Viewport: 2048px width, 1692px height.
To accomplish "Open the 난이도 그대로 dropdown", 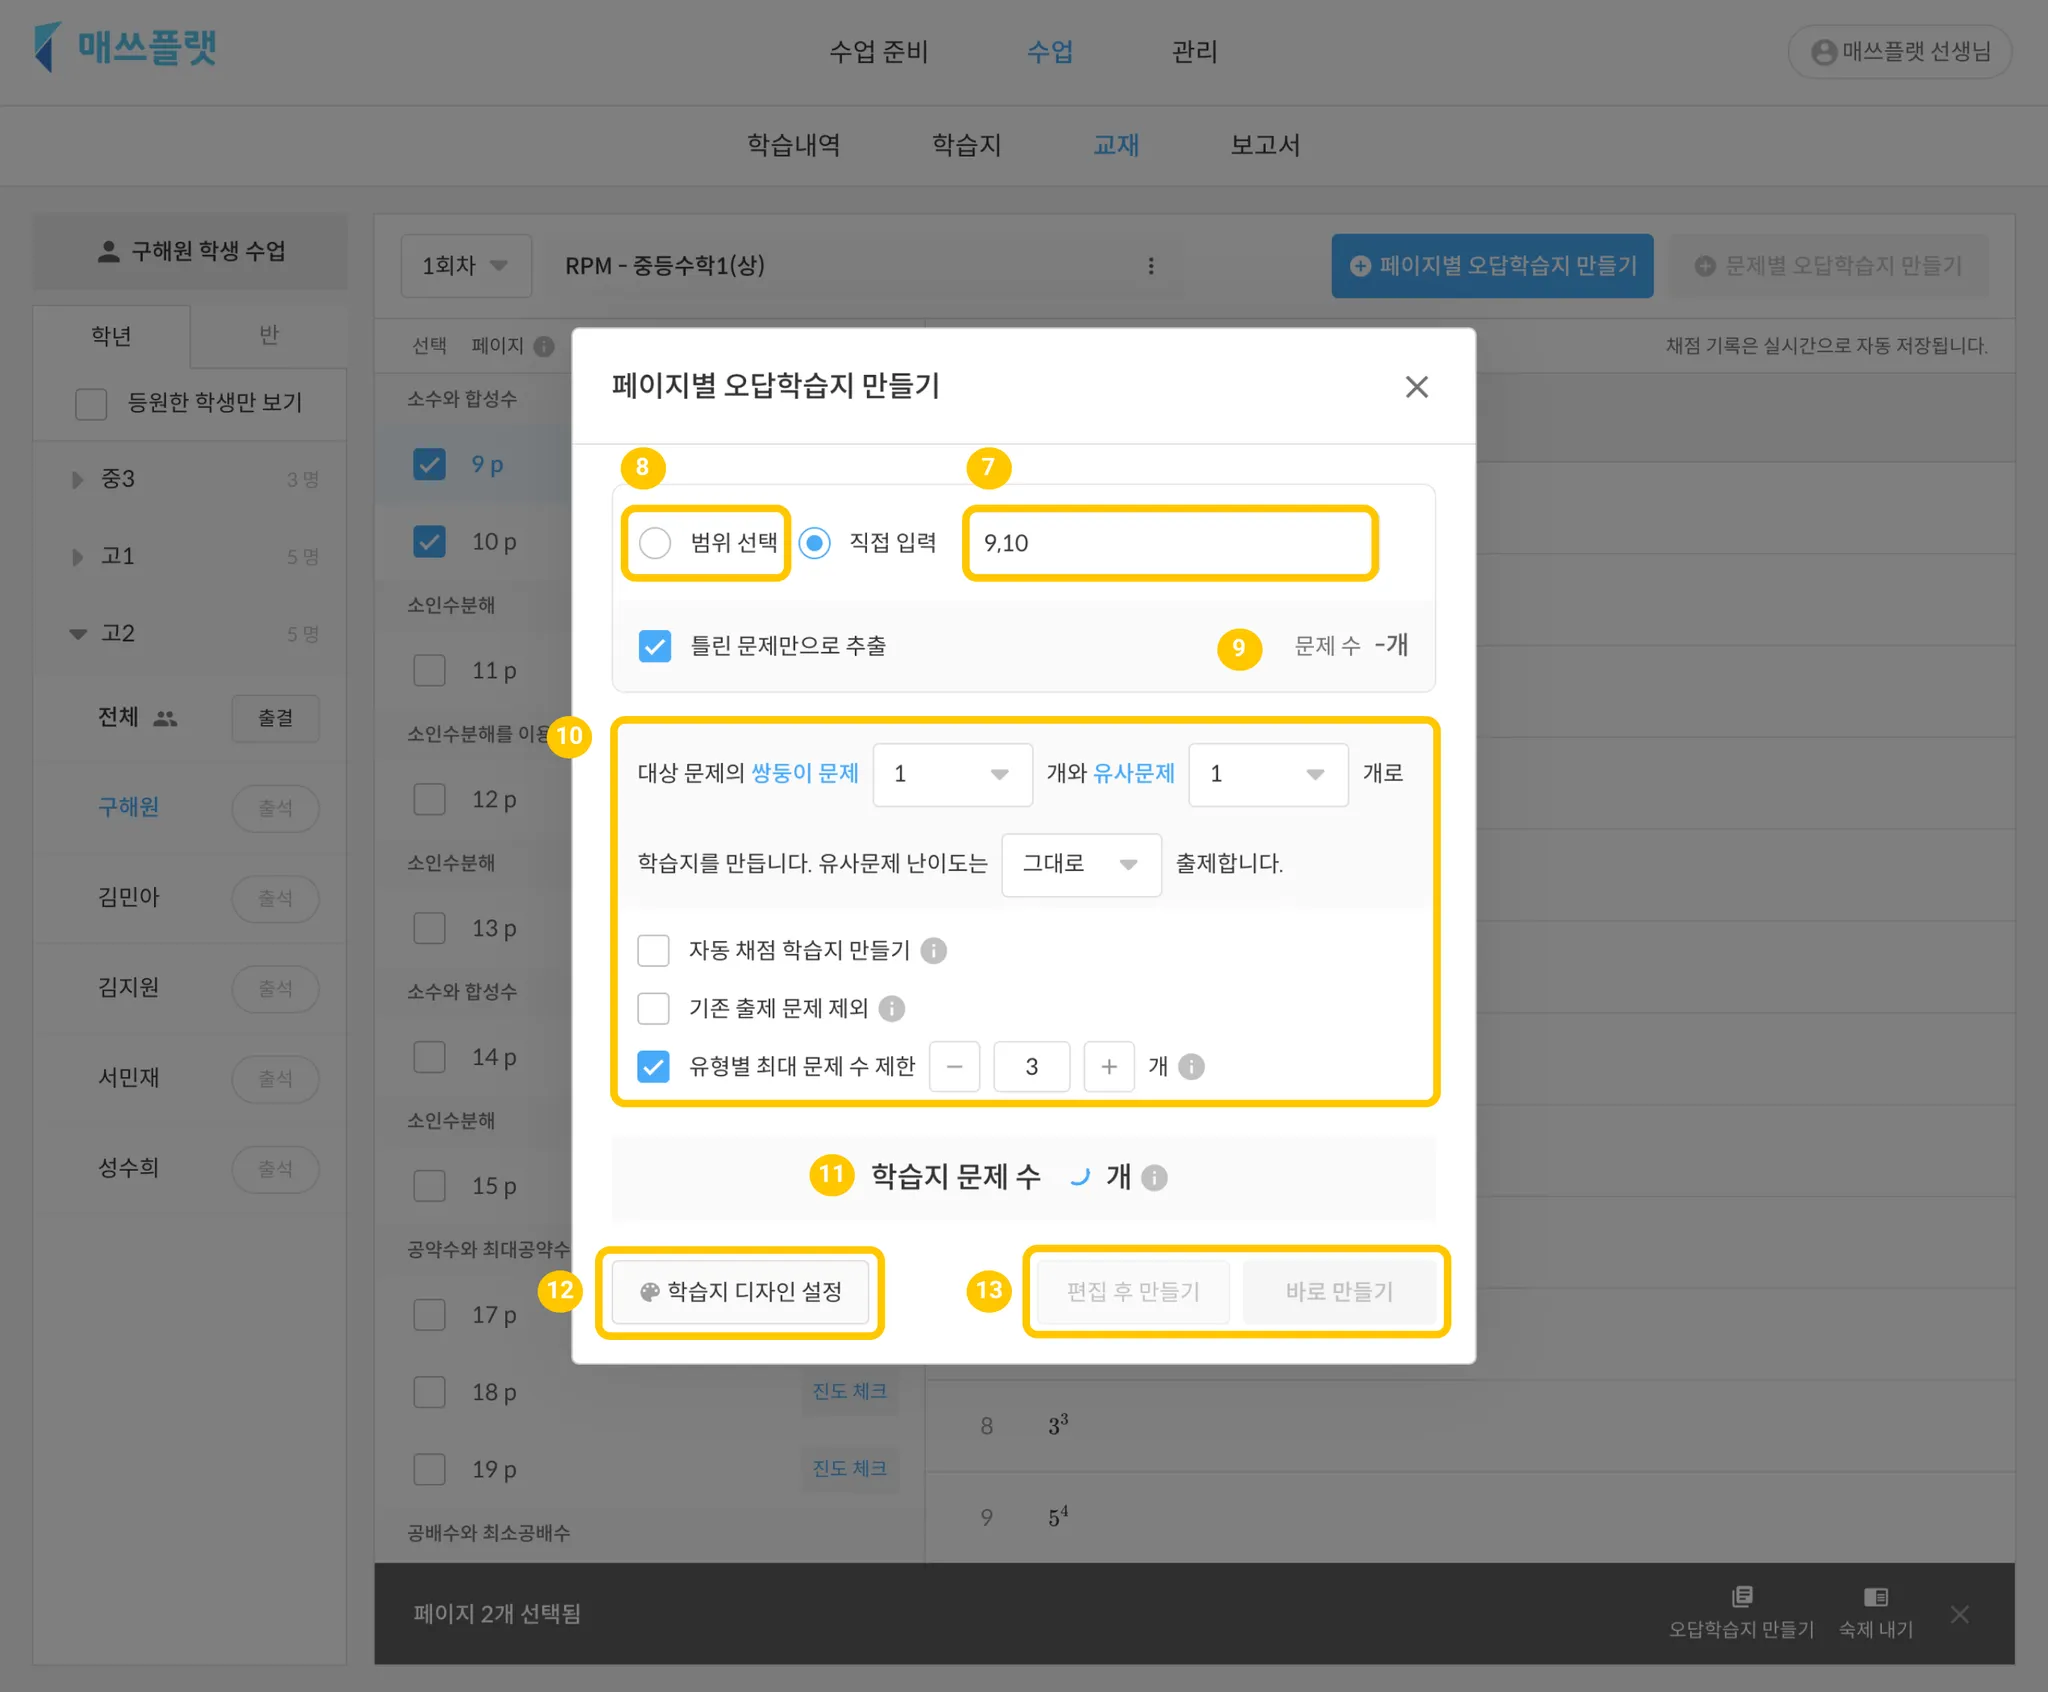I will point(1080,864).
